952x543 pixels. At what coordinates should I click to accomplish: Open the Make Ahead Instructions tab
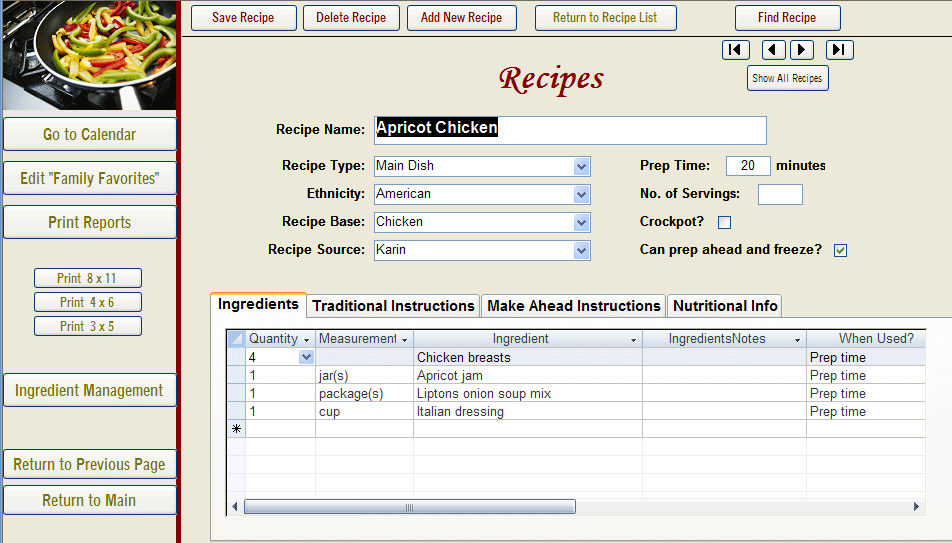pos(574,306)
